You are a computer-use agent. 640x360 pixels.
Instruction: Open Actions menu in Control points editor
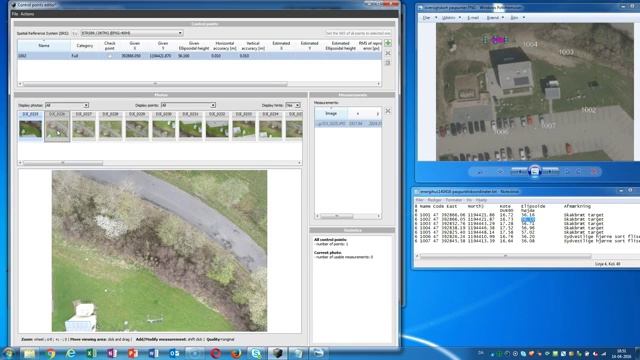coord(27,14)
